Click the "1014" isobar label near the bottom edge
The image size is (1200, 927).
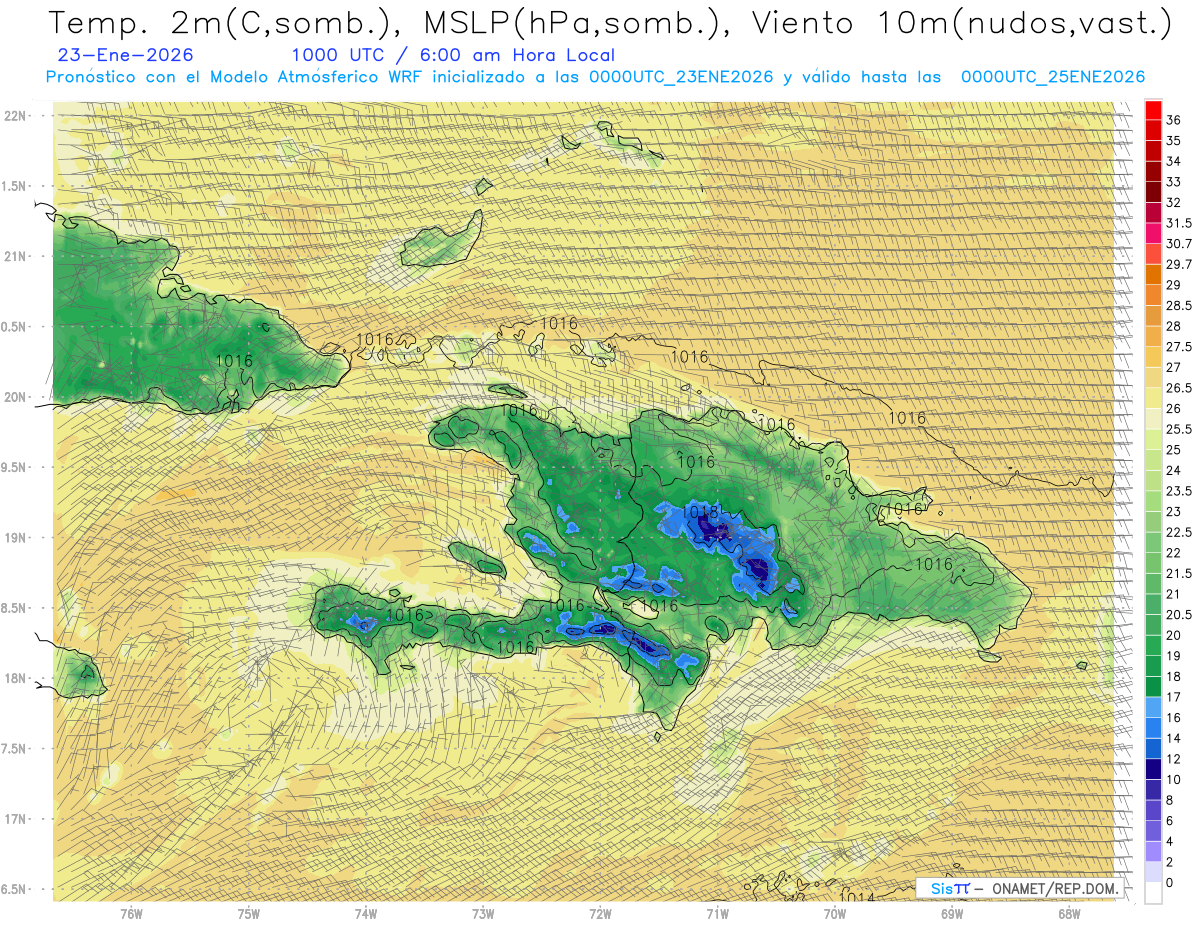coord(856,897)
